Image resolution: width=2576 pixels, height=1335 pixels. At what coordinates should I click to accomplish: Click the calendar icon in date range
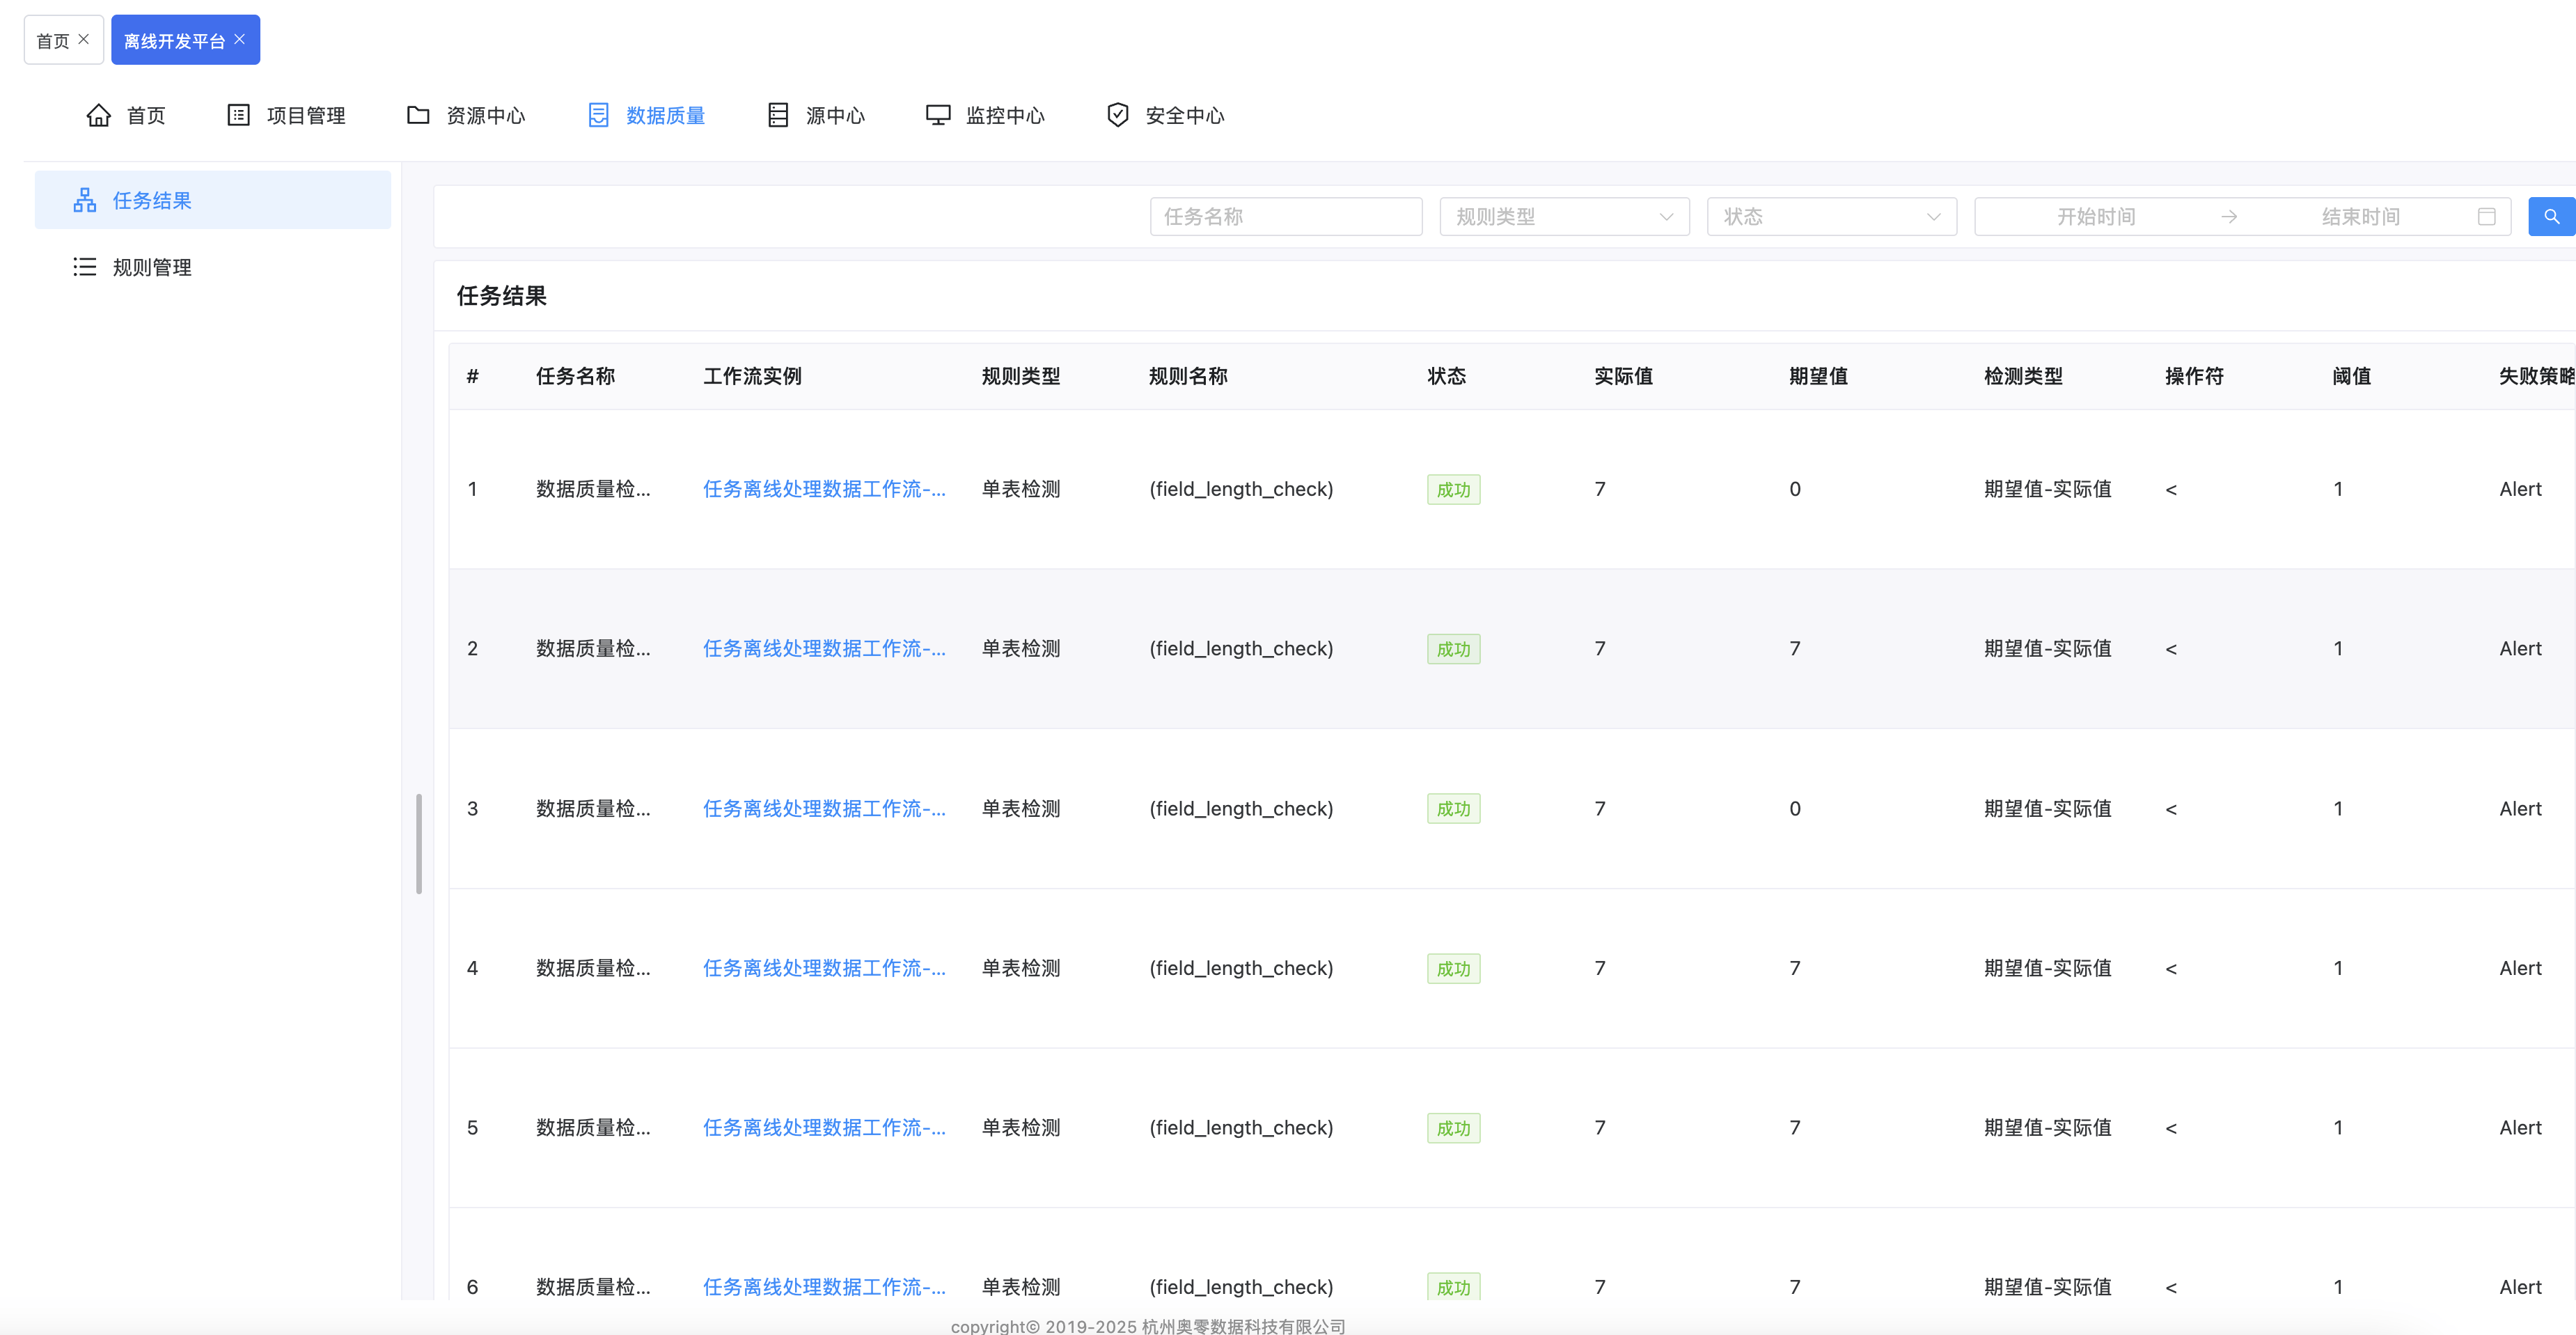[2486, 217]
